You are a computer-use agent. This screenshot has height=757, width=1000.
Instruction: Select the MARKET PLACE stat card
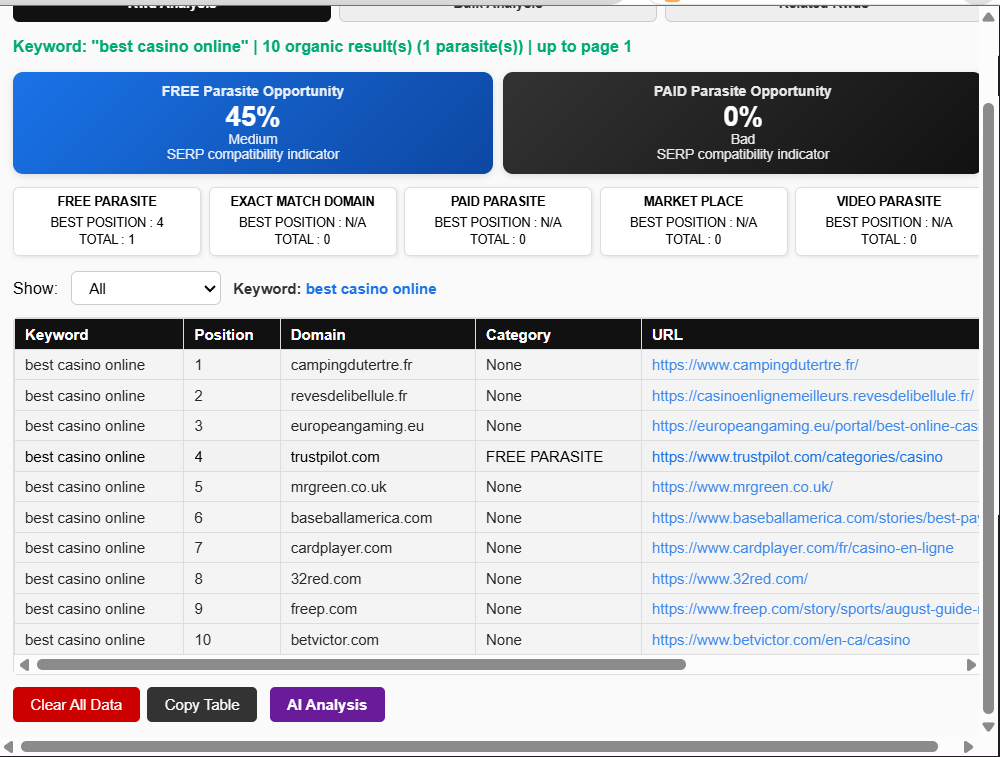tap(693, 221)
